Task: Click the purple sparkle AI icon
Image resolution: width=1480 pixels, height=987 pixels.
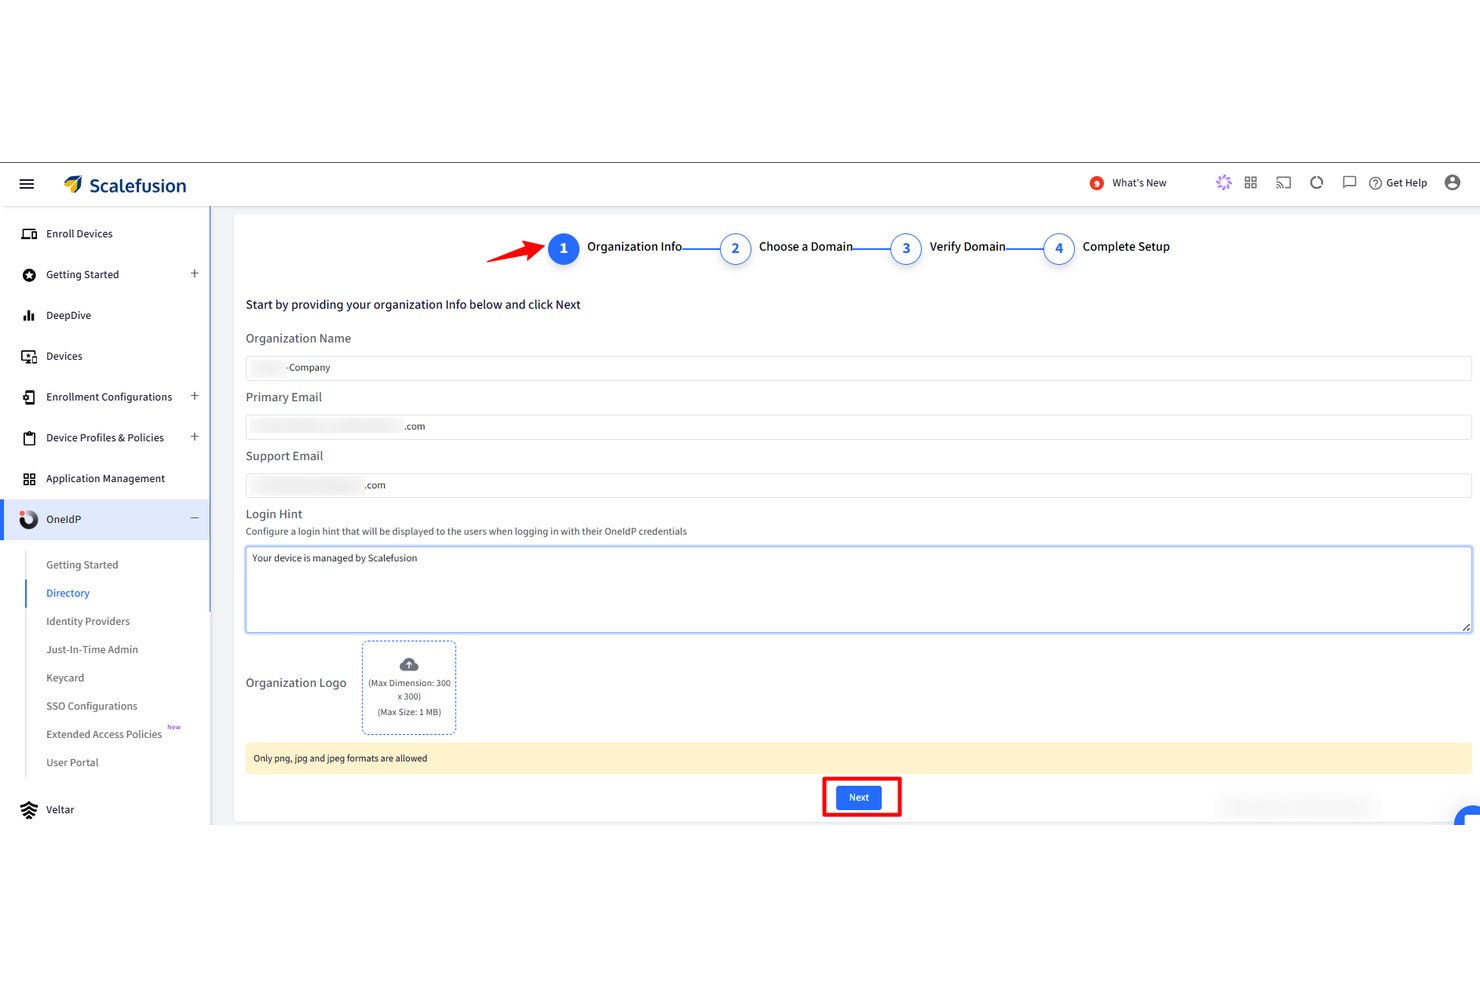Action: click(x=1223, y=183)
